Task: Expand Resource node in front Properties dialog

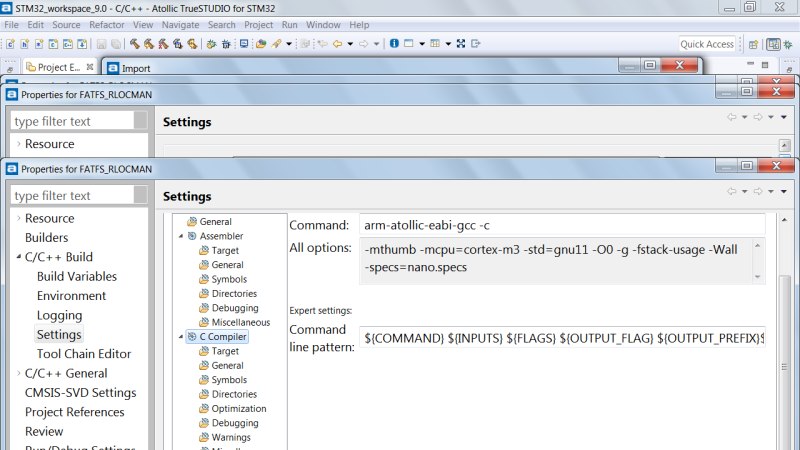Action: tap(18, 218)
